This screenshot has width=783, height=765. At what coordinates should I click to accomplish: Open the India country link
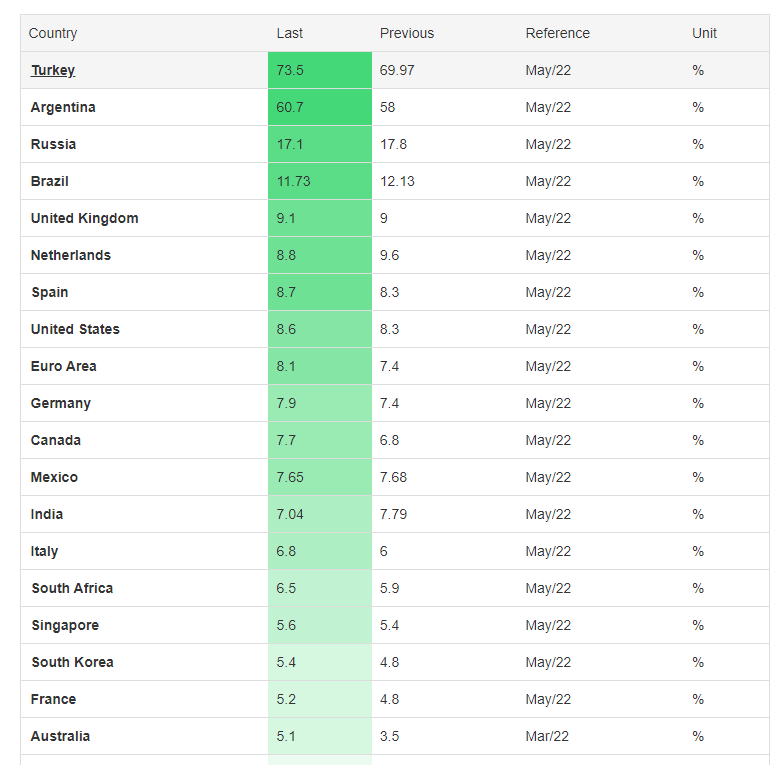pyautogui.click(x=47, y=514)
